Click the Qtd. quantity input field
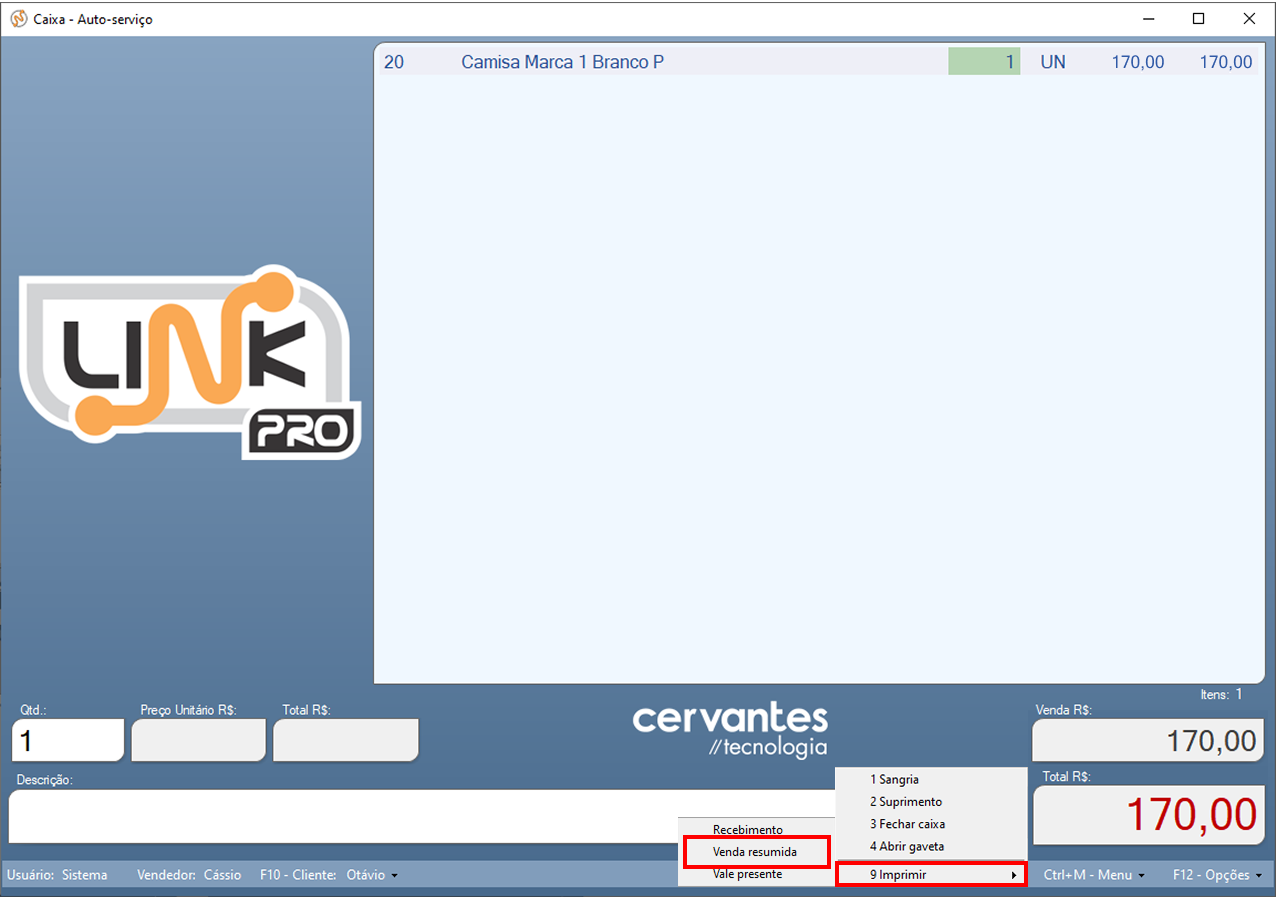 click(x=68, y=740)
